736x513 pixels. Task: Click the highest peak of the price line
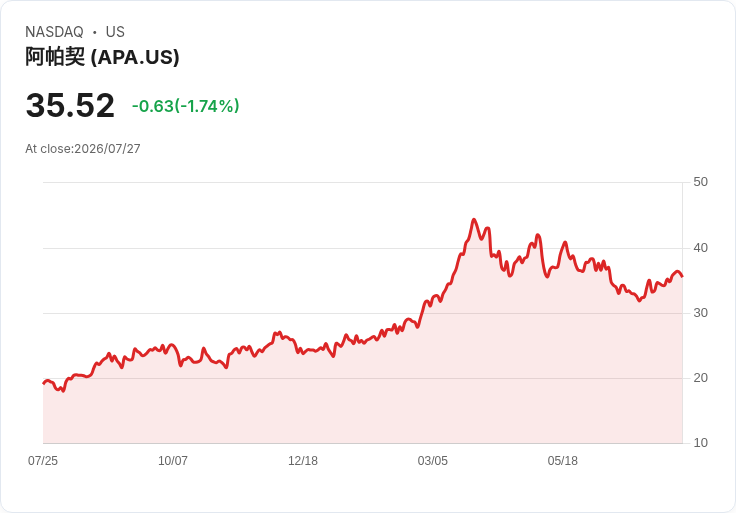474,220
